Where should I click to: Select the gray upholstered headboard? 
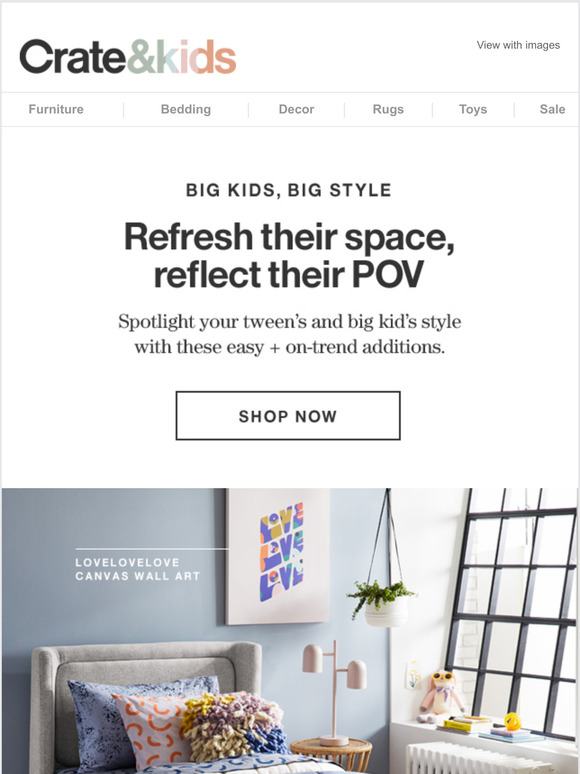pos(146,681)
